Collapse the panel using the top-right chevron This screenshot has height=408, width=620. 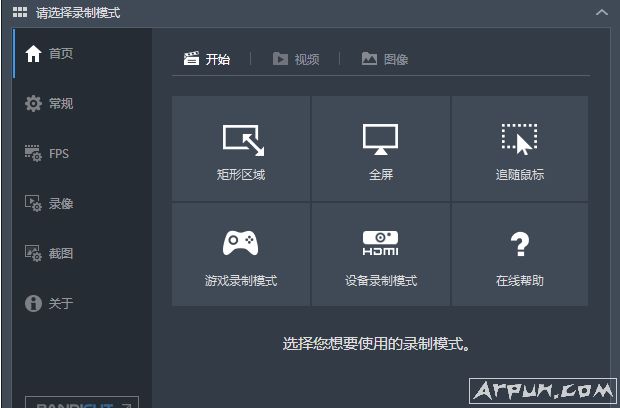tap(601, 12)
